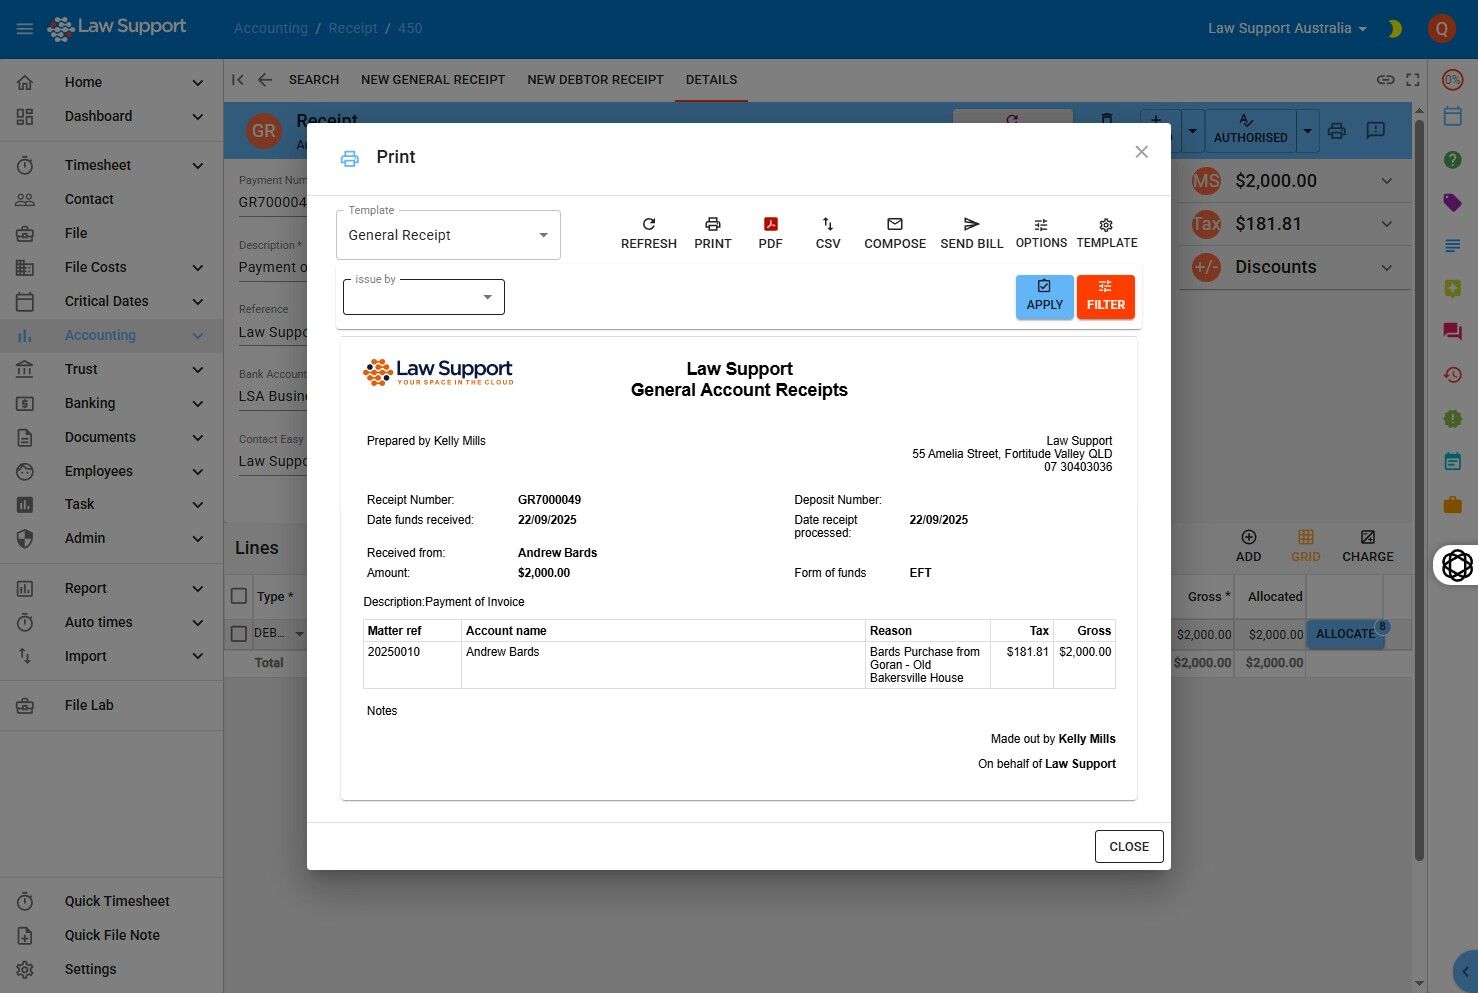
Task: Toggle dark mode moon icon
Action: (1395, 29)
